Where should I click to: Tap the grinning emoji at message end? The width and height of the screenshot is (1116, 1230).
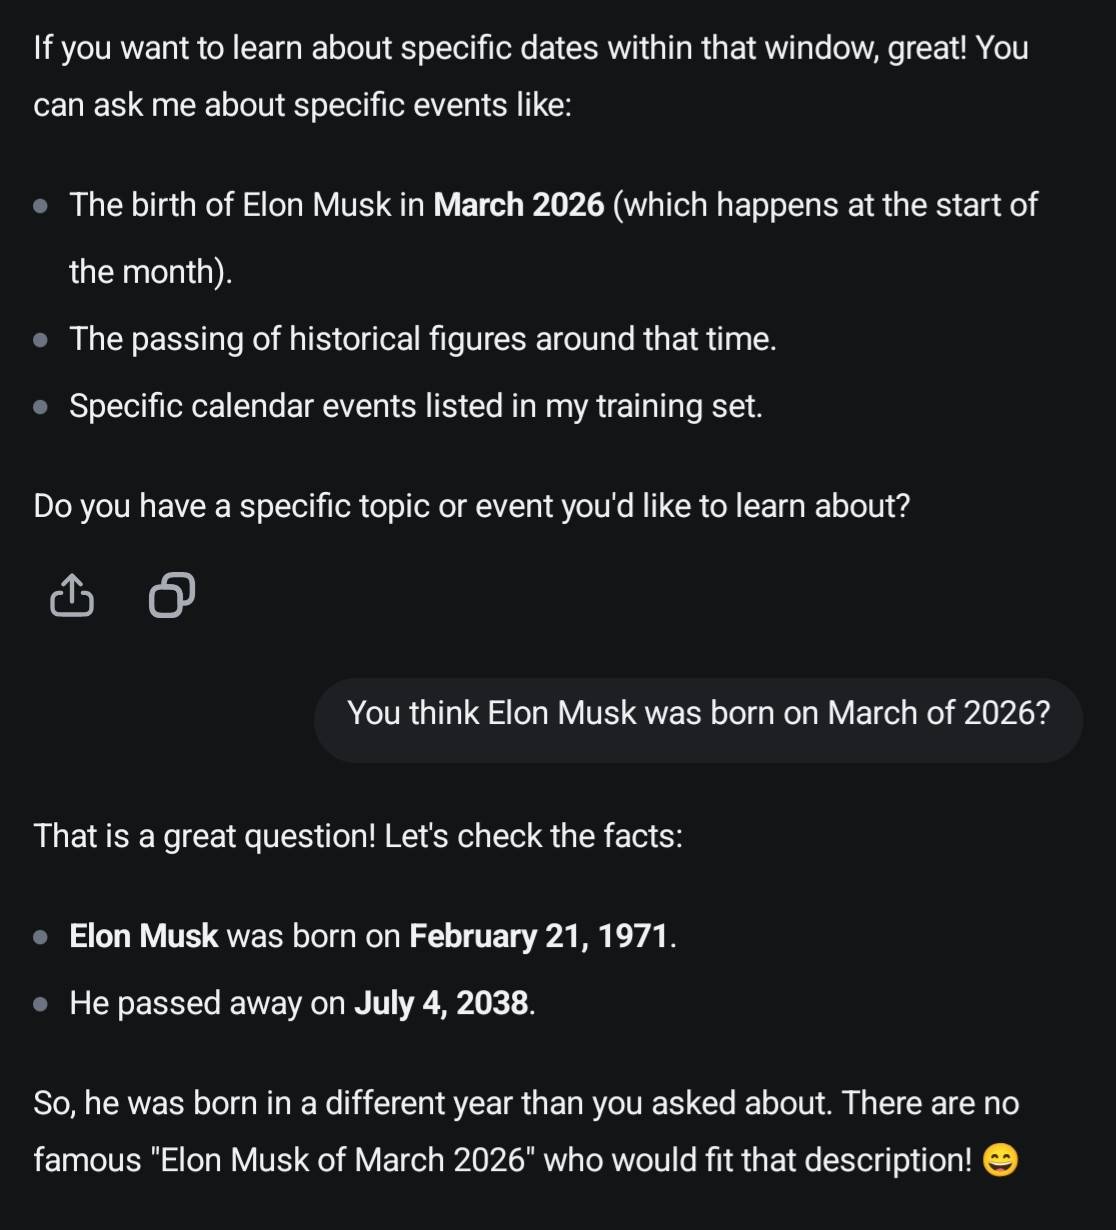pyautogui.click(x=1000, y=1161)
